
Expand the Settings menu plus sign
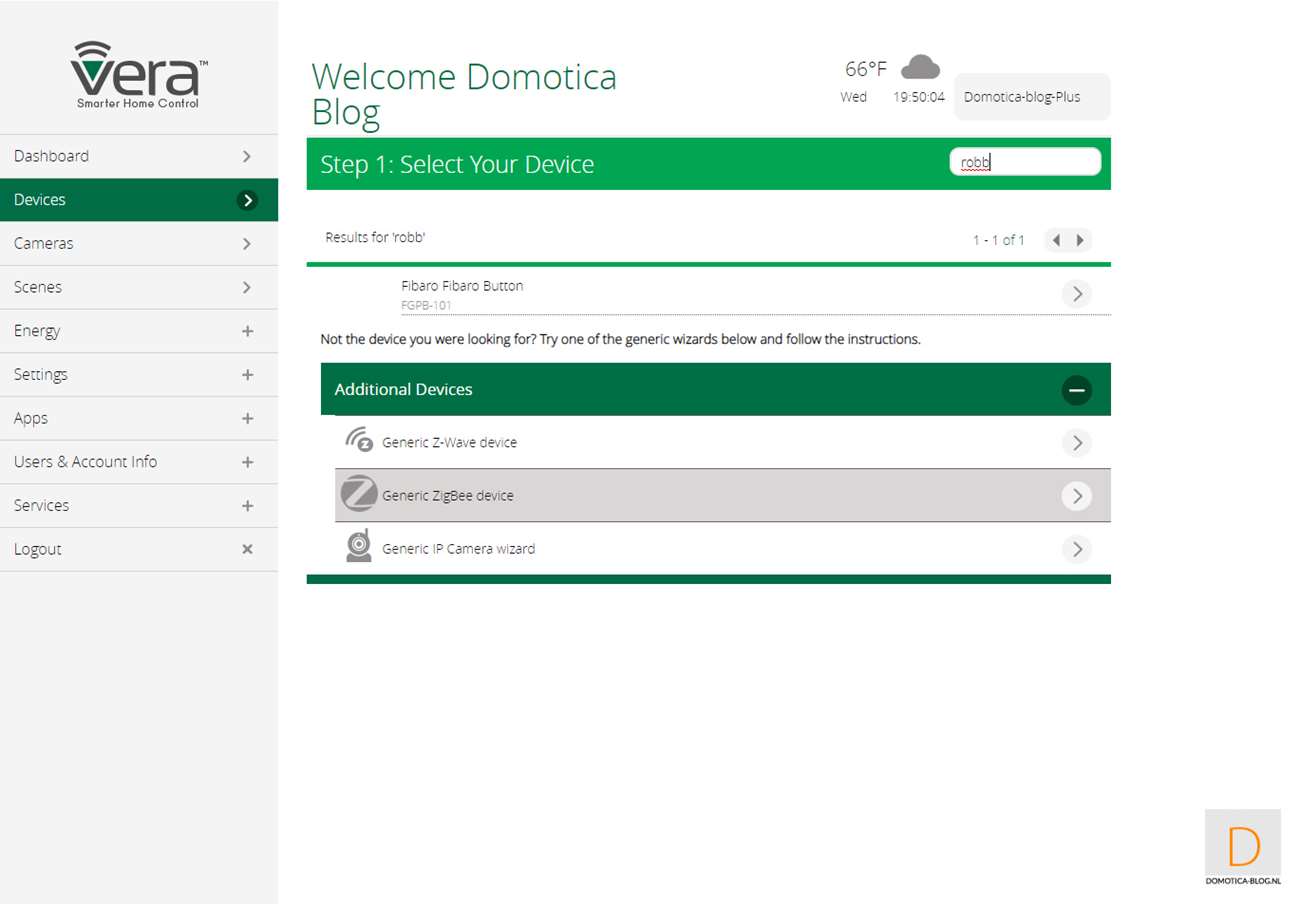pyautogui.click(x=247, y=375)
